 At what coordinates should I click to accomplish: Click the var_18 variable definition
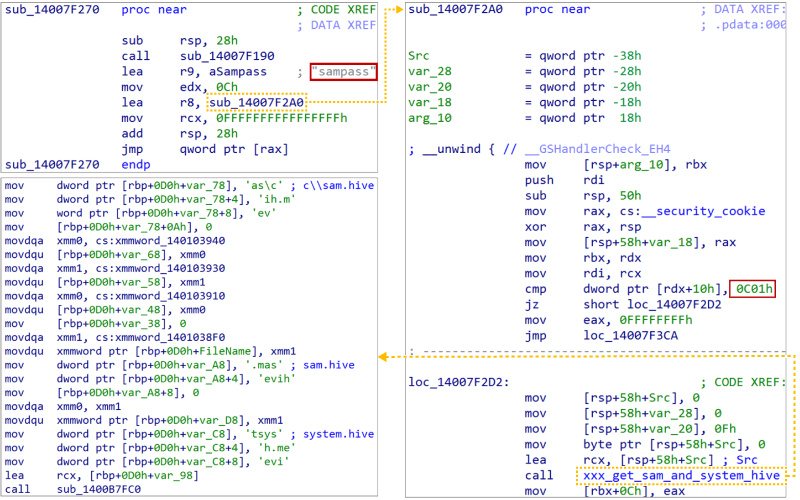pyautogui.click(x=525, y=103)
